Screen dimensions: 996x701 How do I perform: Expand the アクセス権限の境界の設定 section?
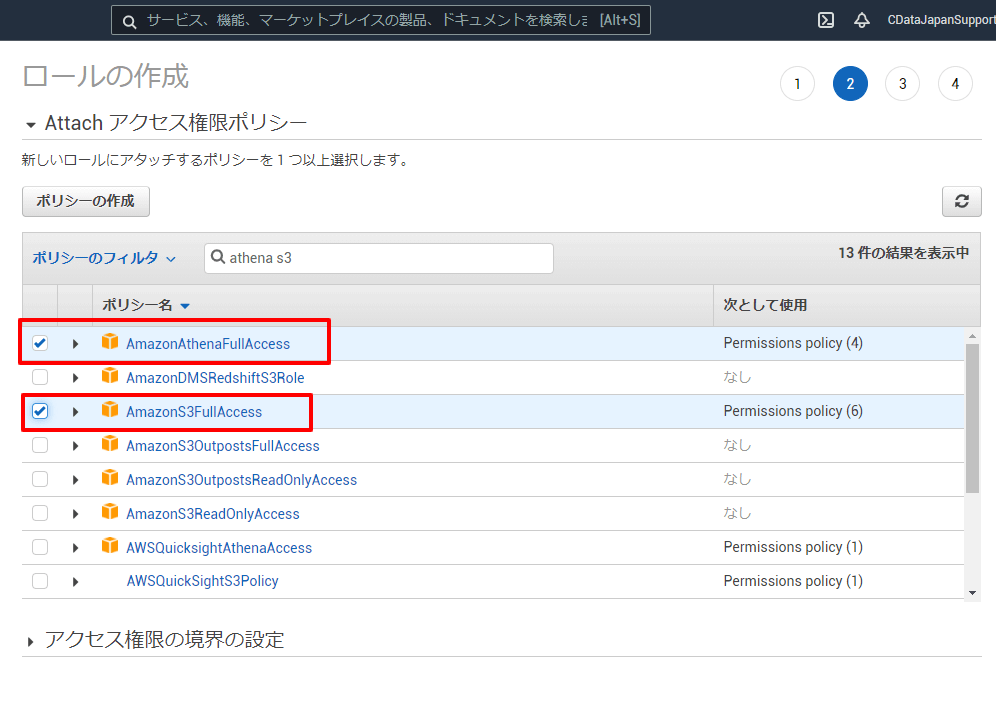pyautogui.click(x=30, y=642)
